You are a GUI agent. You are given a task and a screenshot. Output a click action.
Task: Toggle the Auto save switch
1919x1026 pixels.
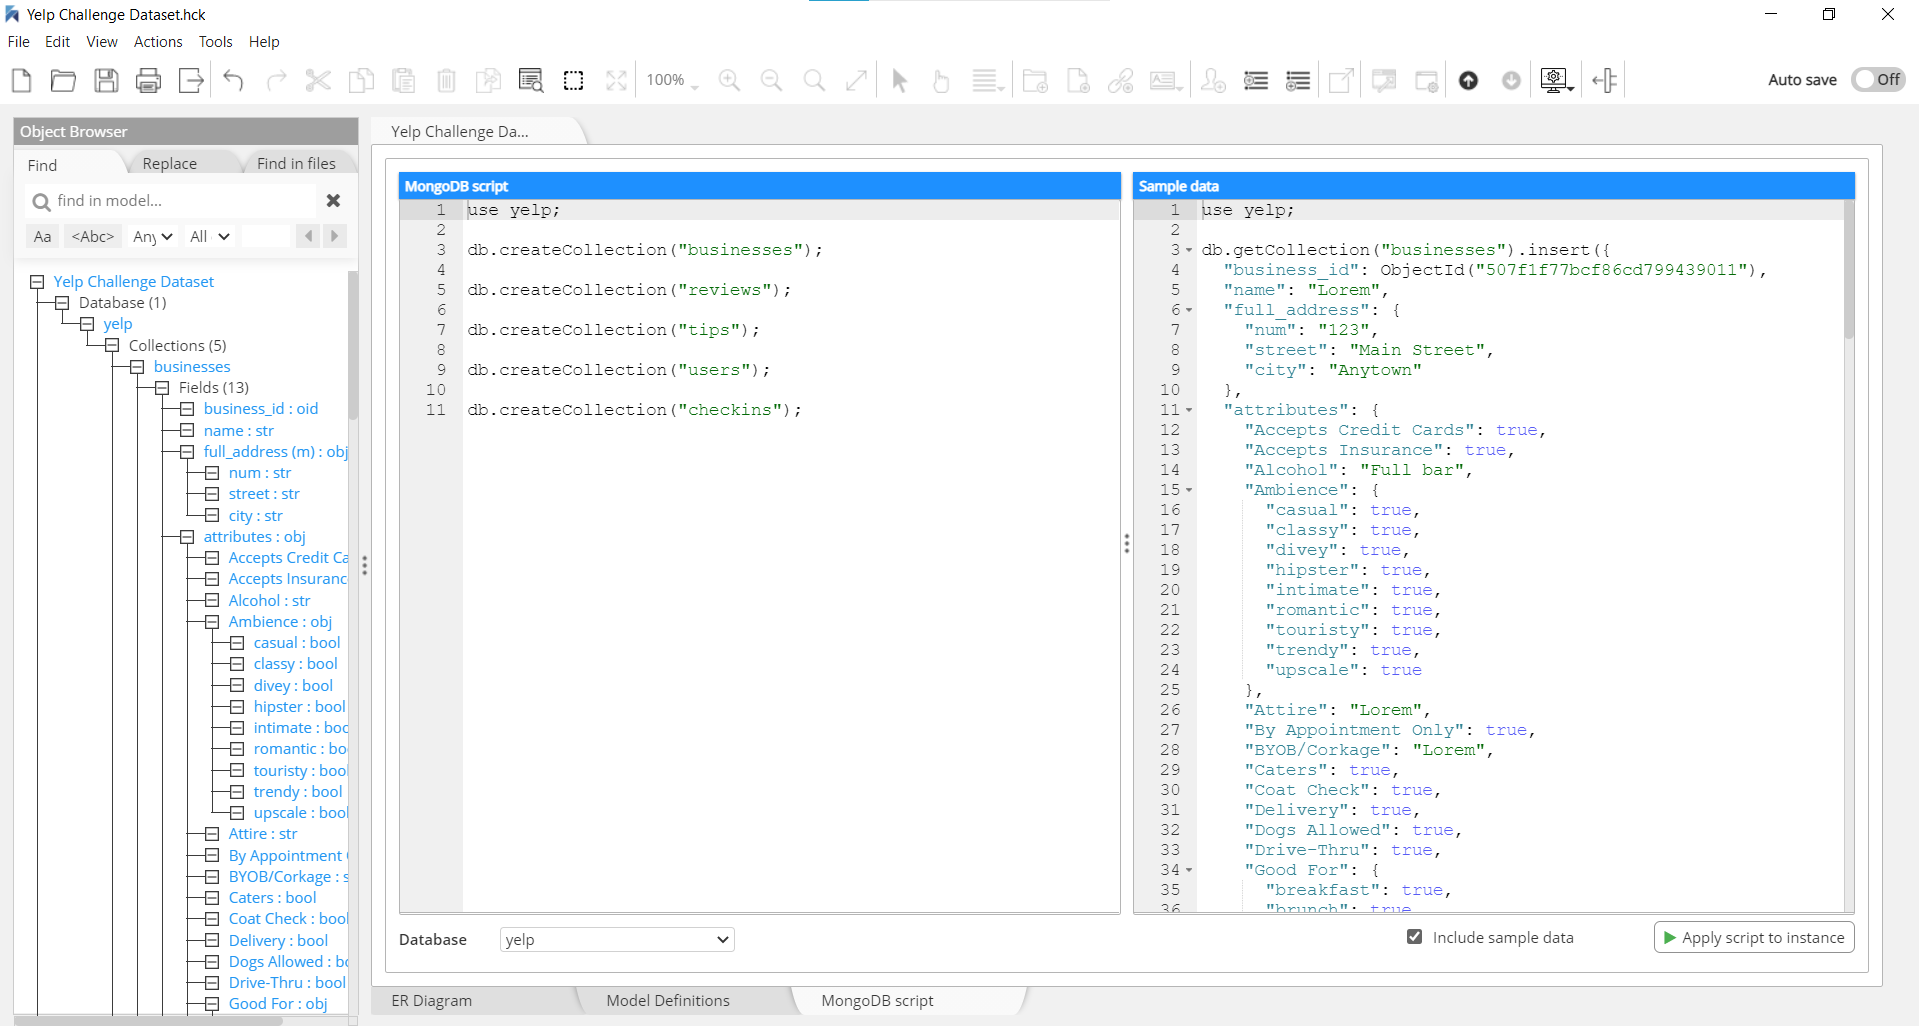click(x=1878, y=80)
